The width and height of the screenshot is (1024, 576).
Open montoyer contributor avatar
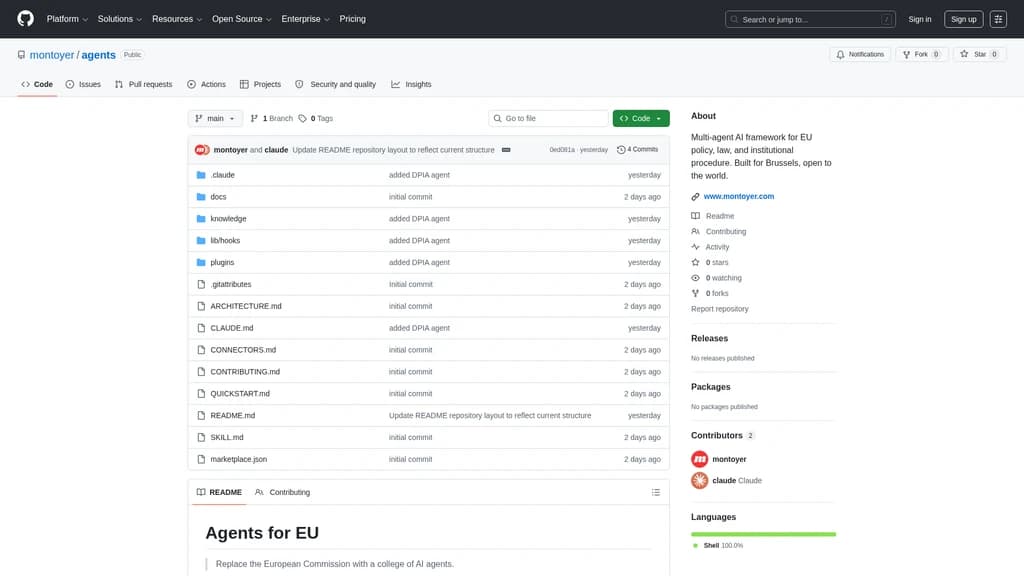tap(699, 459)
